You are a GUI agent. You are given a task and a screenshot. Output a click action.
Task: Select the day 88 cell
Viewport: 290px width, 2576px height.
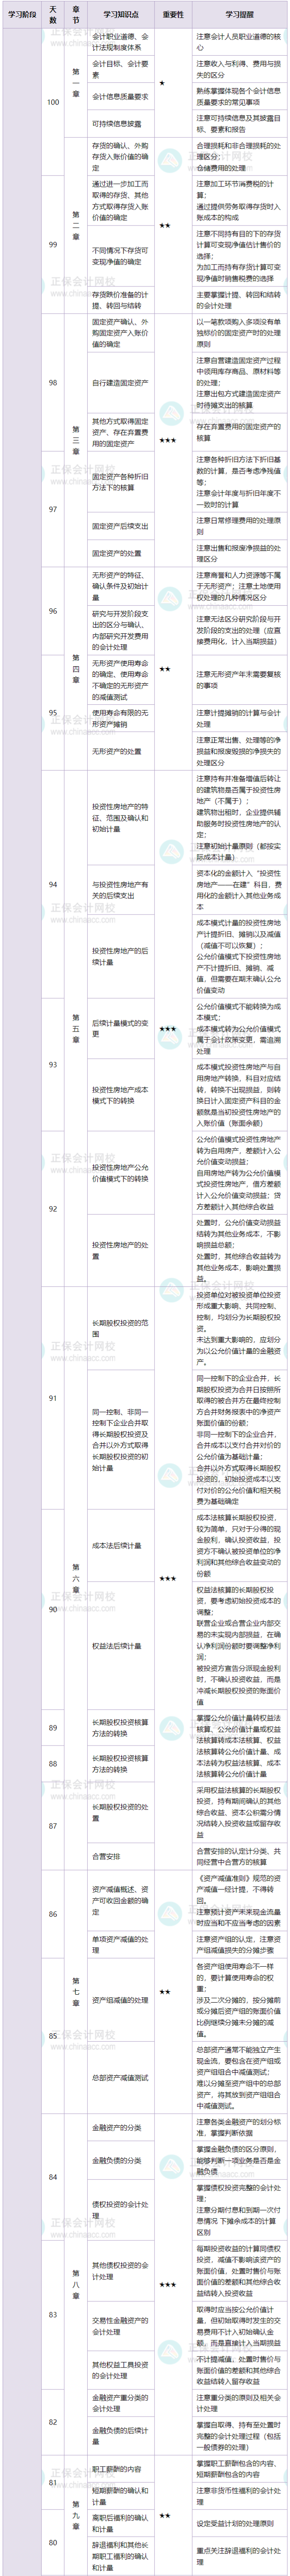click(53, 1763)
